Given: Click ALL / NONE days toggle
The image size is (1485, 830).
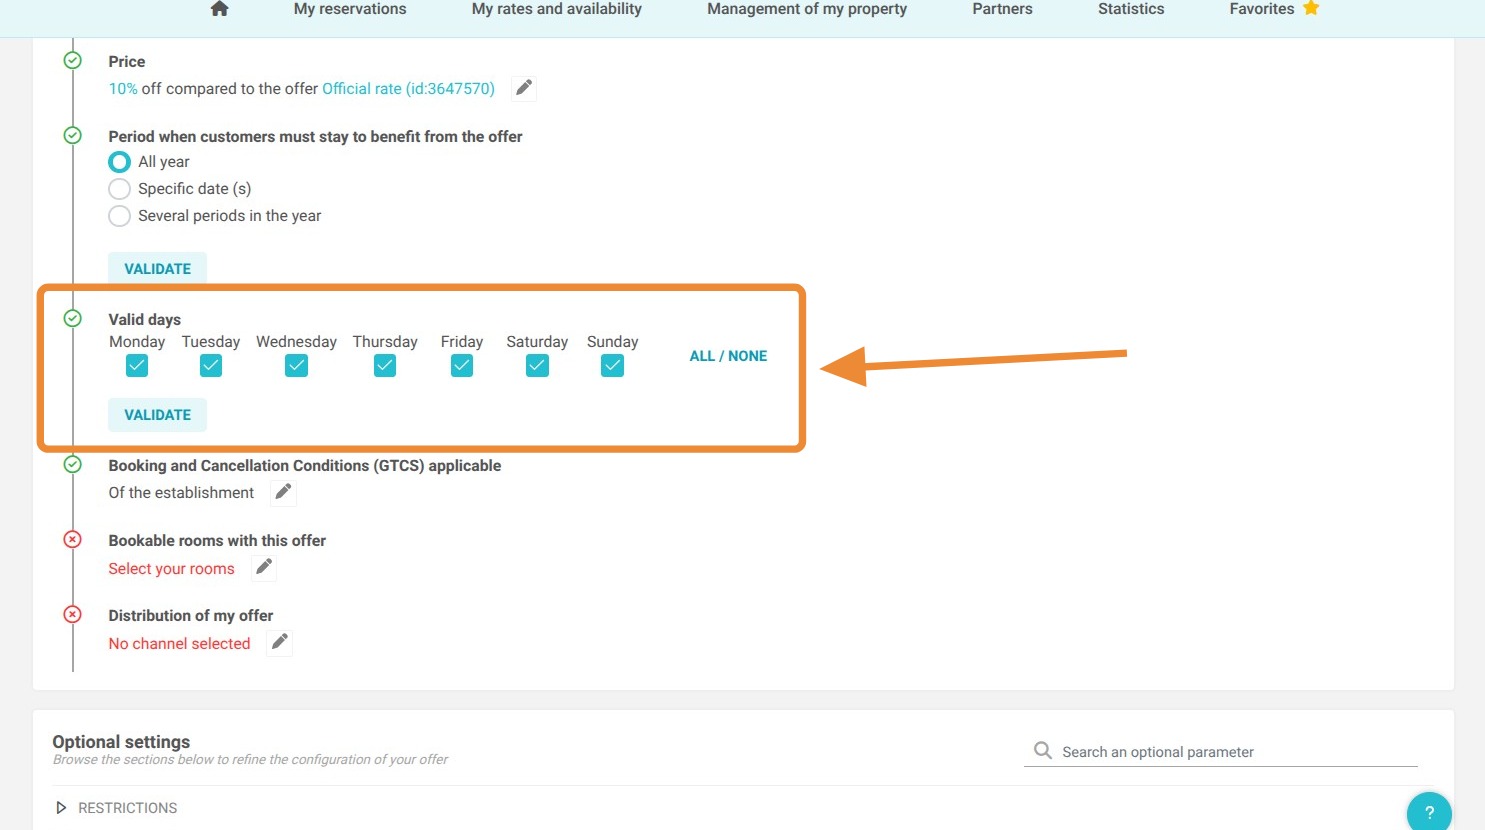Looking at the screenshot, I should point(728,356).
